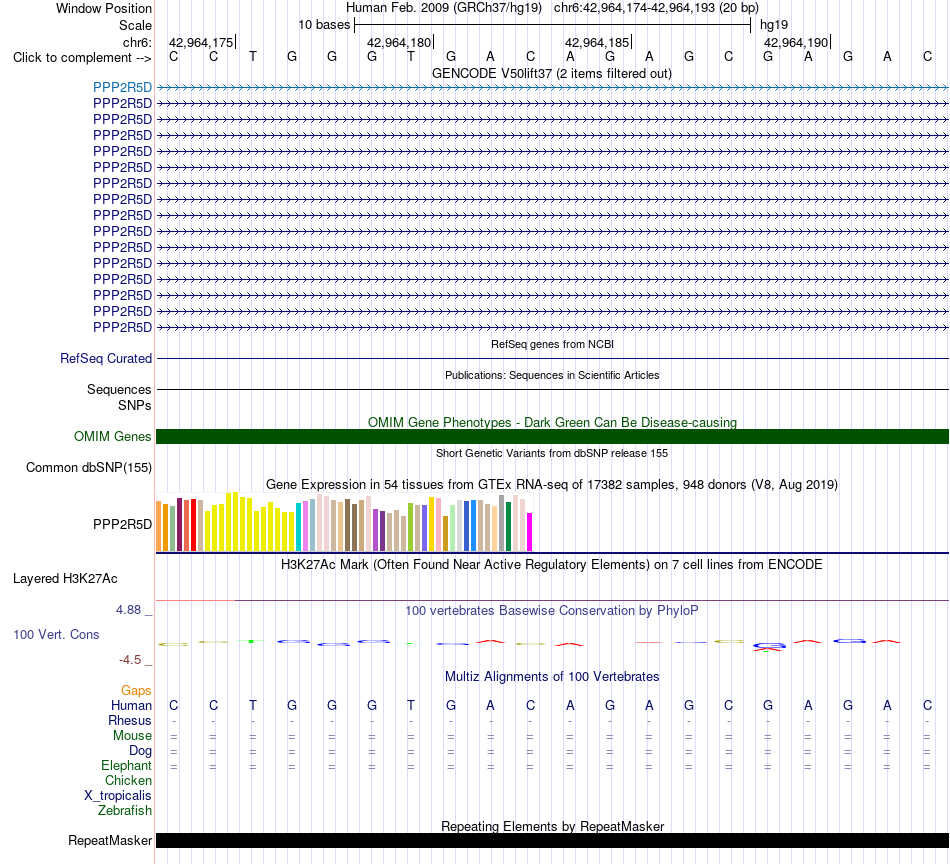Click the 42,964,175 ruler position

201,42
